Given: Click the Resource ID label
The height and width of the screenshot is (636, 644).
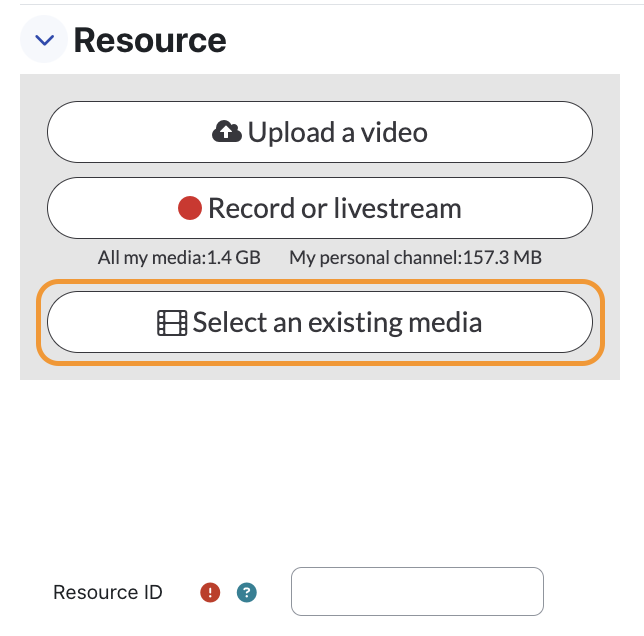Looking at the screenshot, I should click(x=108, y=592).
